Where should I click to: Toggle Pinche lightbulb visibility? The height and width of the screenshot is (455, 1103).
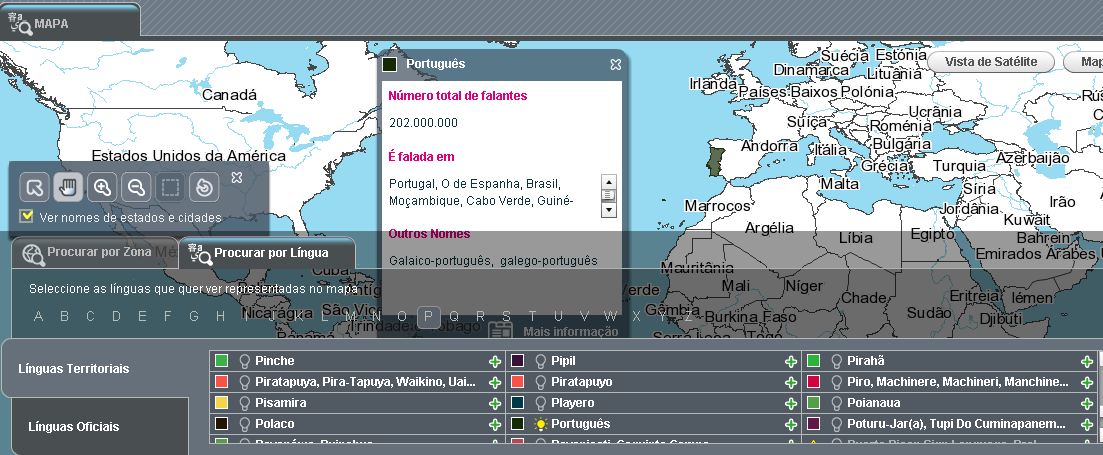(245, 361)
